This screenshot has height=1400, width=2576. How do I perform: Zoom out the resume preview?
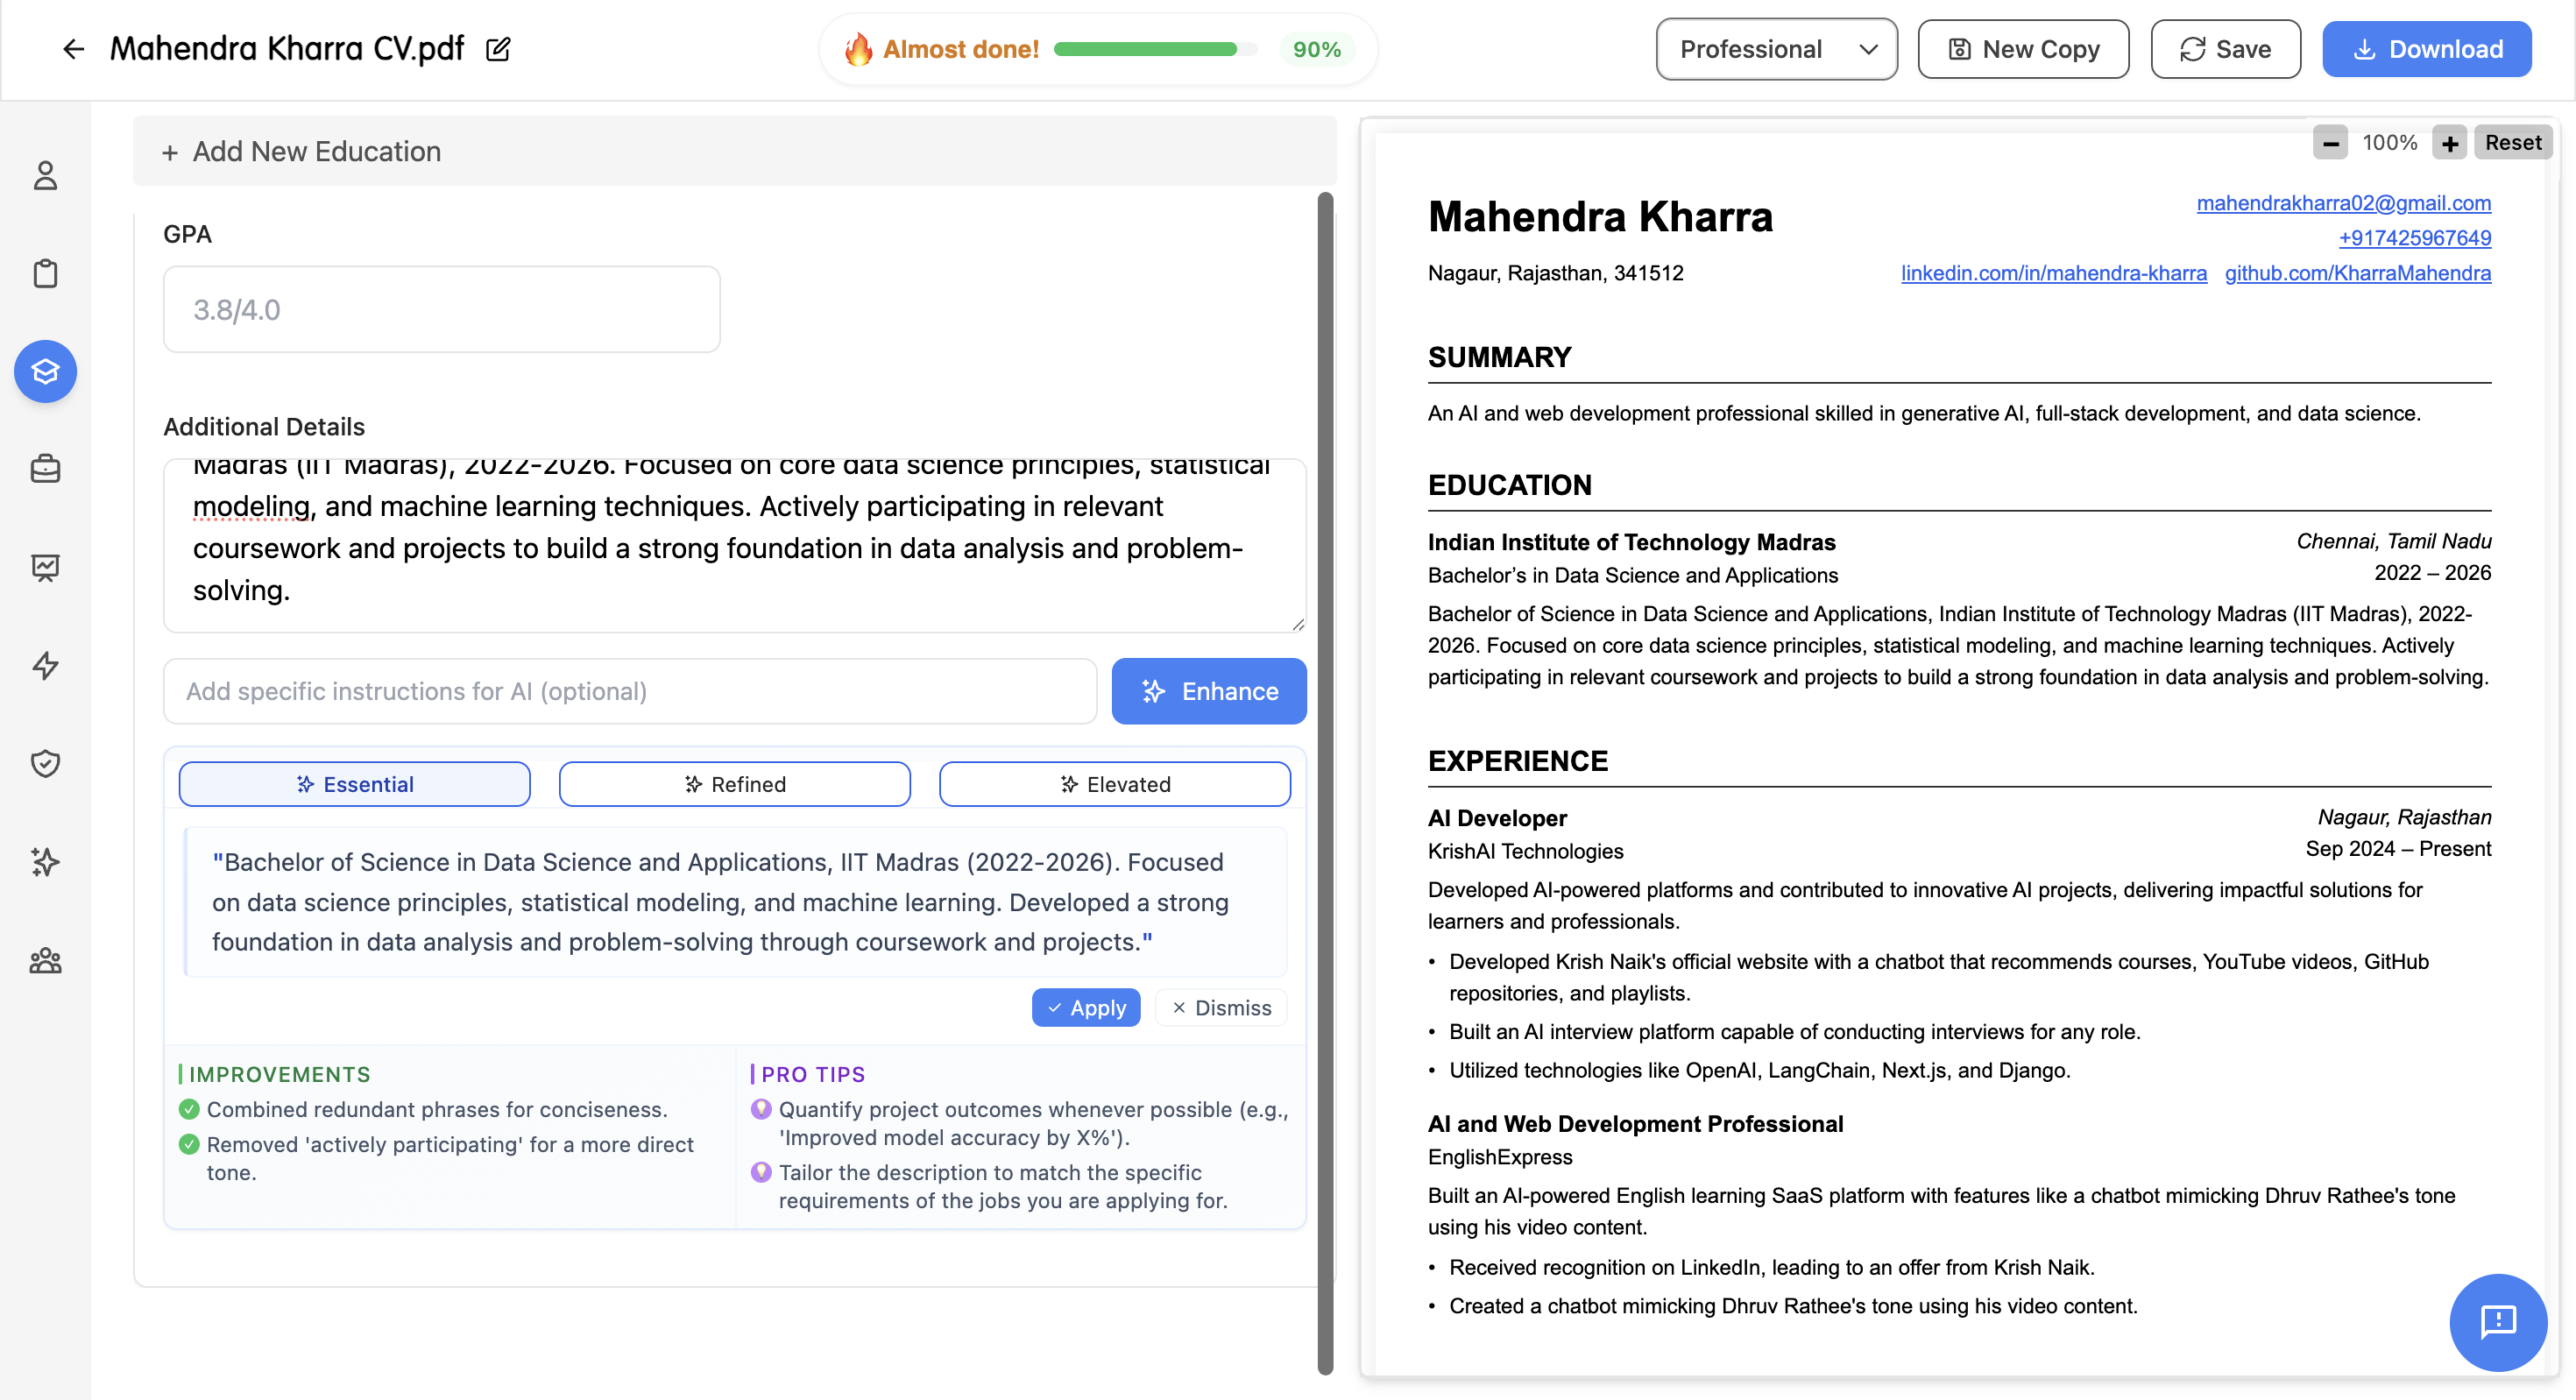(x=2330, y=143)
